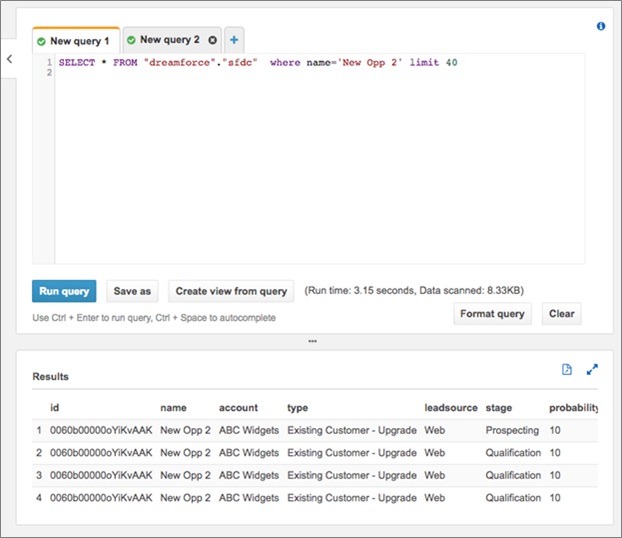Click the panel divider ellipsis handle
The height and width of the screenshot is (538, 622).
click(313, 341)
